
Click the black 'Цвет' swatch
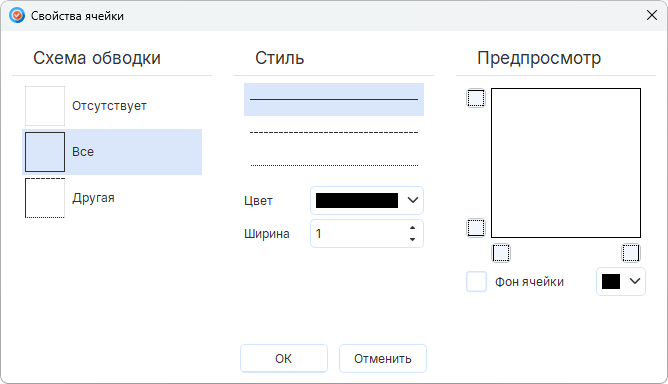click(x=357, y=200)
